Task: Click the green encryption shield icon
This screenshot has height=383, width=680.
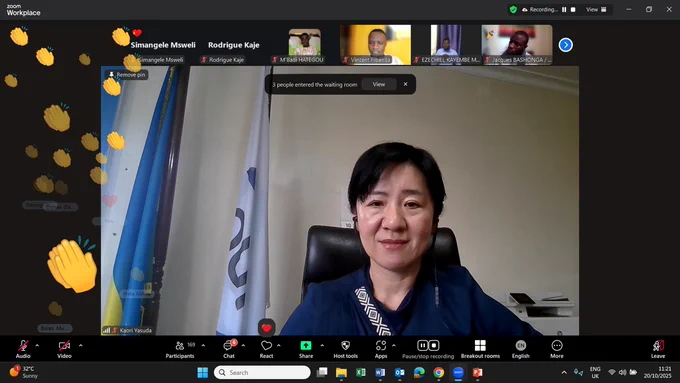Action: point(513,9)
